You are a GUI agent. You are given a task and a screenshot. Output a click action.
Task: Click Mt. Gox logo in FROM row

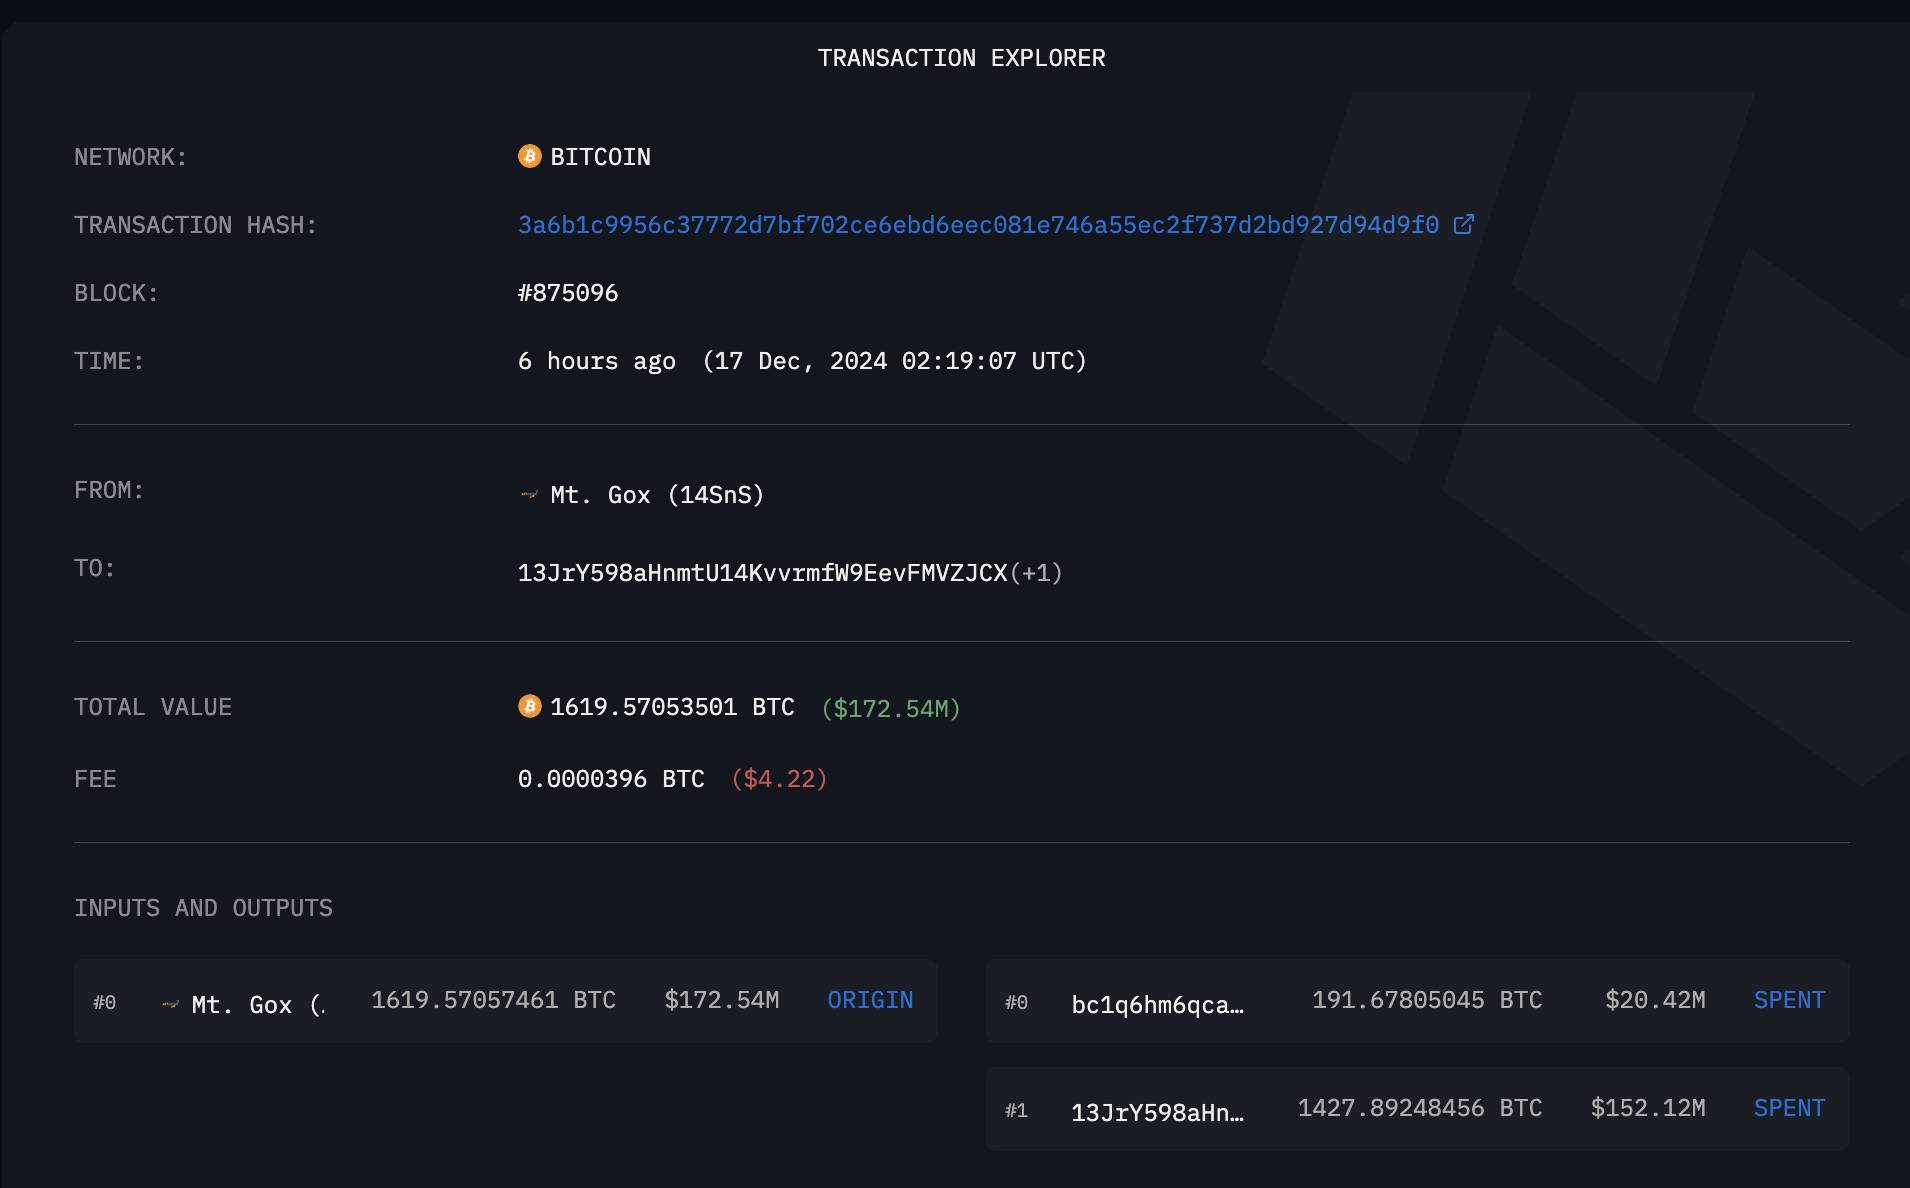(529, 494)
